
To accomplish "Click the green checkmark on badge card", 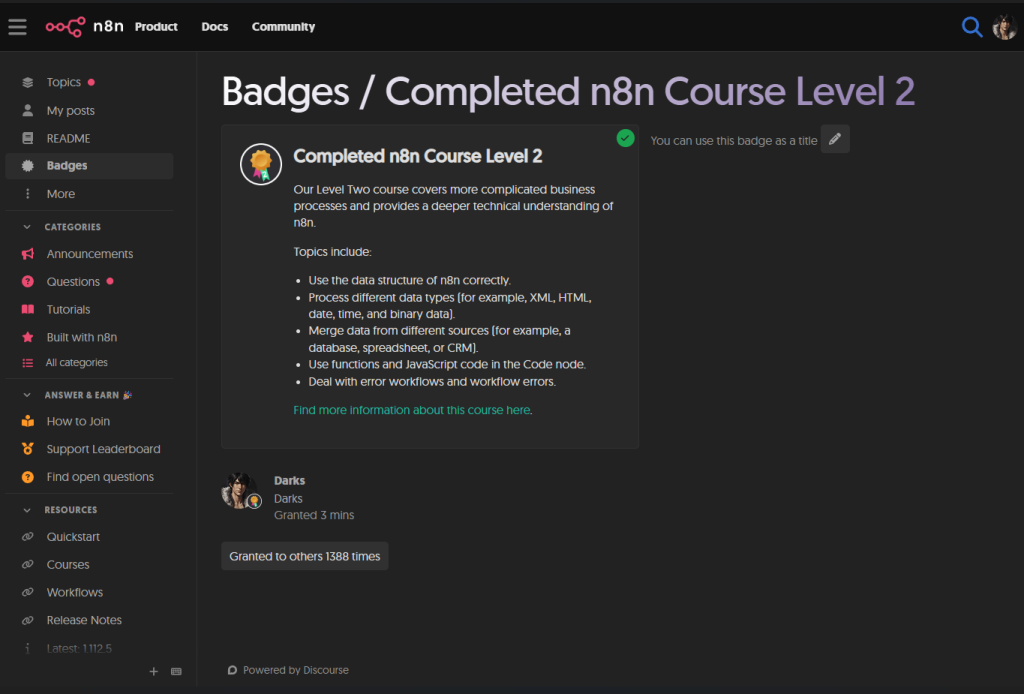I will pos(626,138).
